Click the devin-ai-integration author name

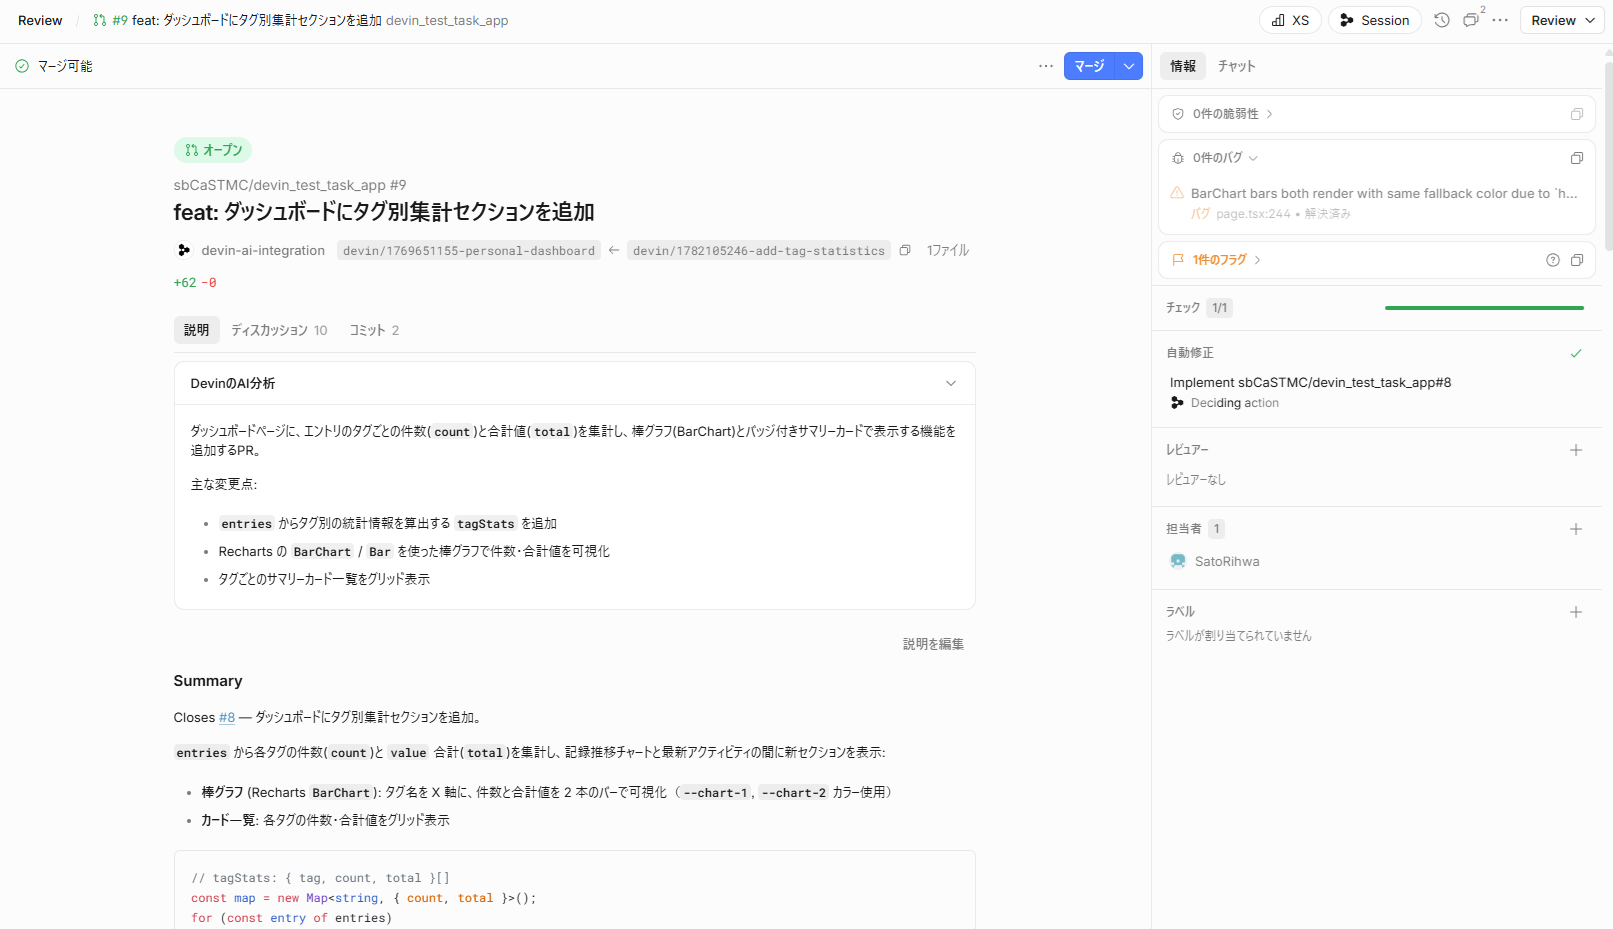pyautogui.click(x=263, y=251)
